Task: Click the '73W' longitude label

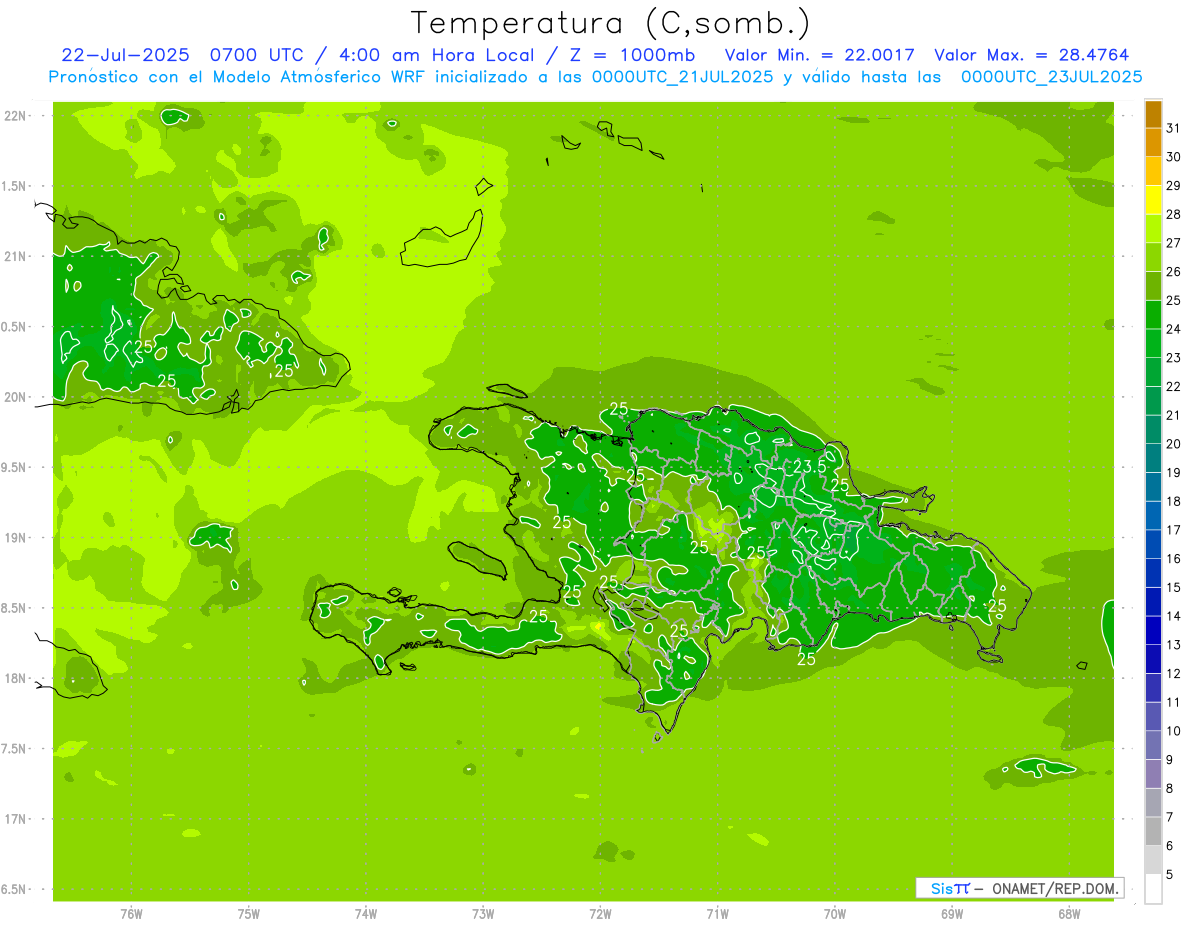Action: tap(483, 914)
